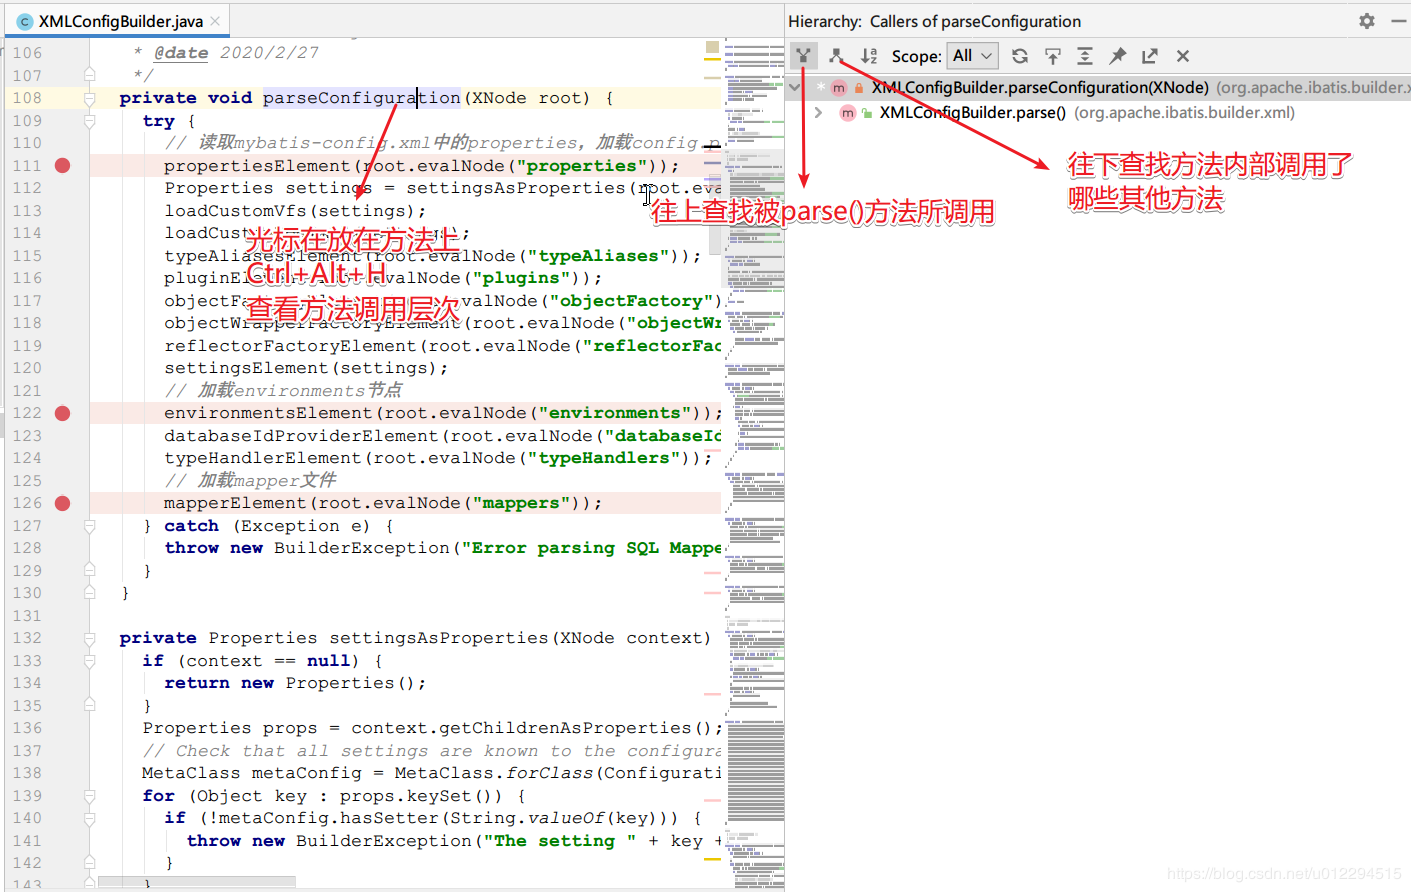This screenshot has width=1411, height=892.
Task: Fold parseConfiguration method at line 108
Action: (x=89, y=98)
